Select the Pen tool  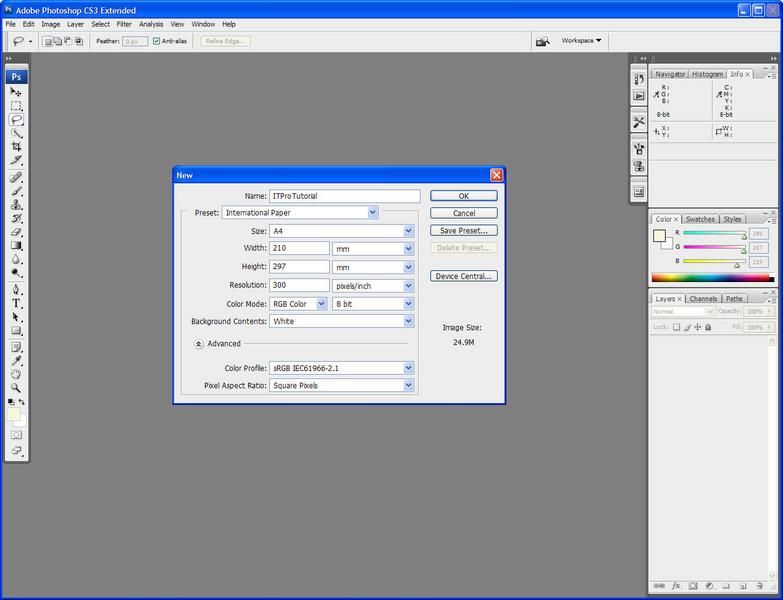[x=16, y=290]
